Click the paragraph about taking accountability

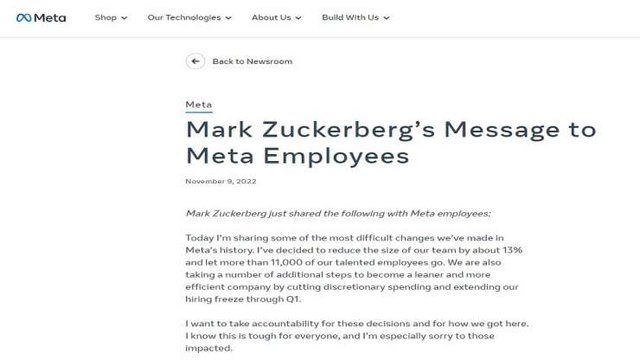tap(357, 336)
